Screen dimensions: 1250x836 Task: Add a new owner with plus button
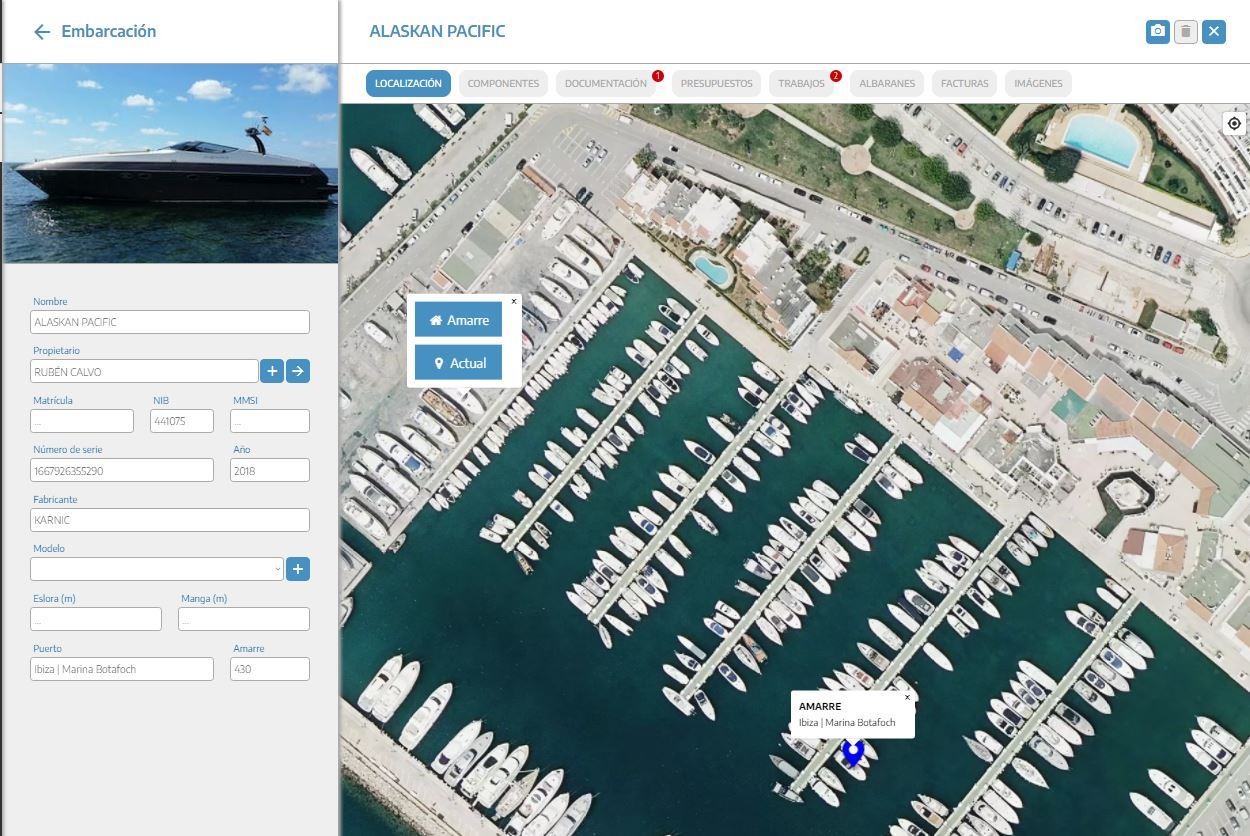click(271, 372)
